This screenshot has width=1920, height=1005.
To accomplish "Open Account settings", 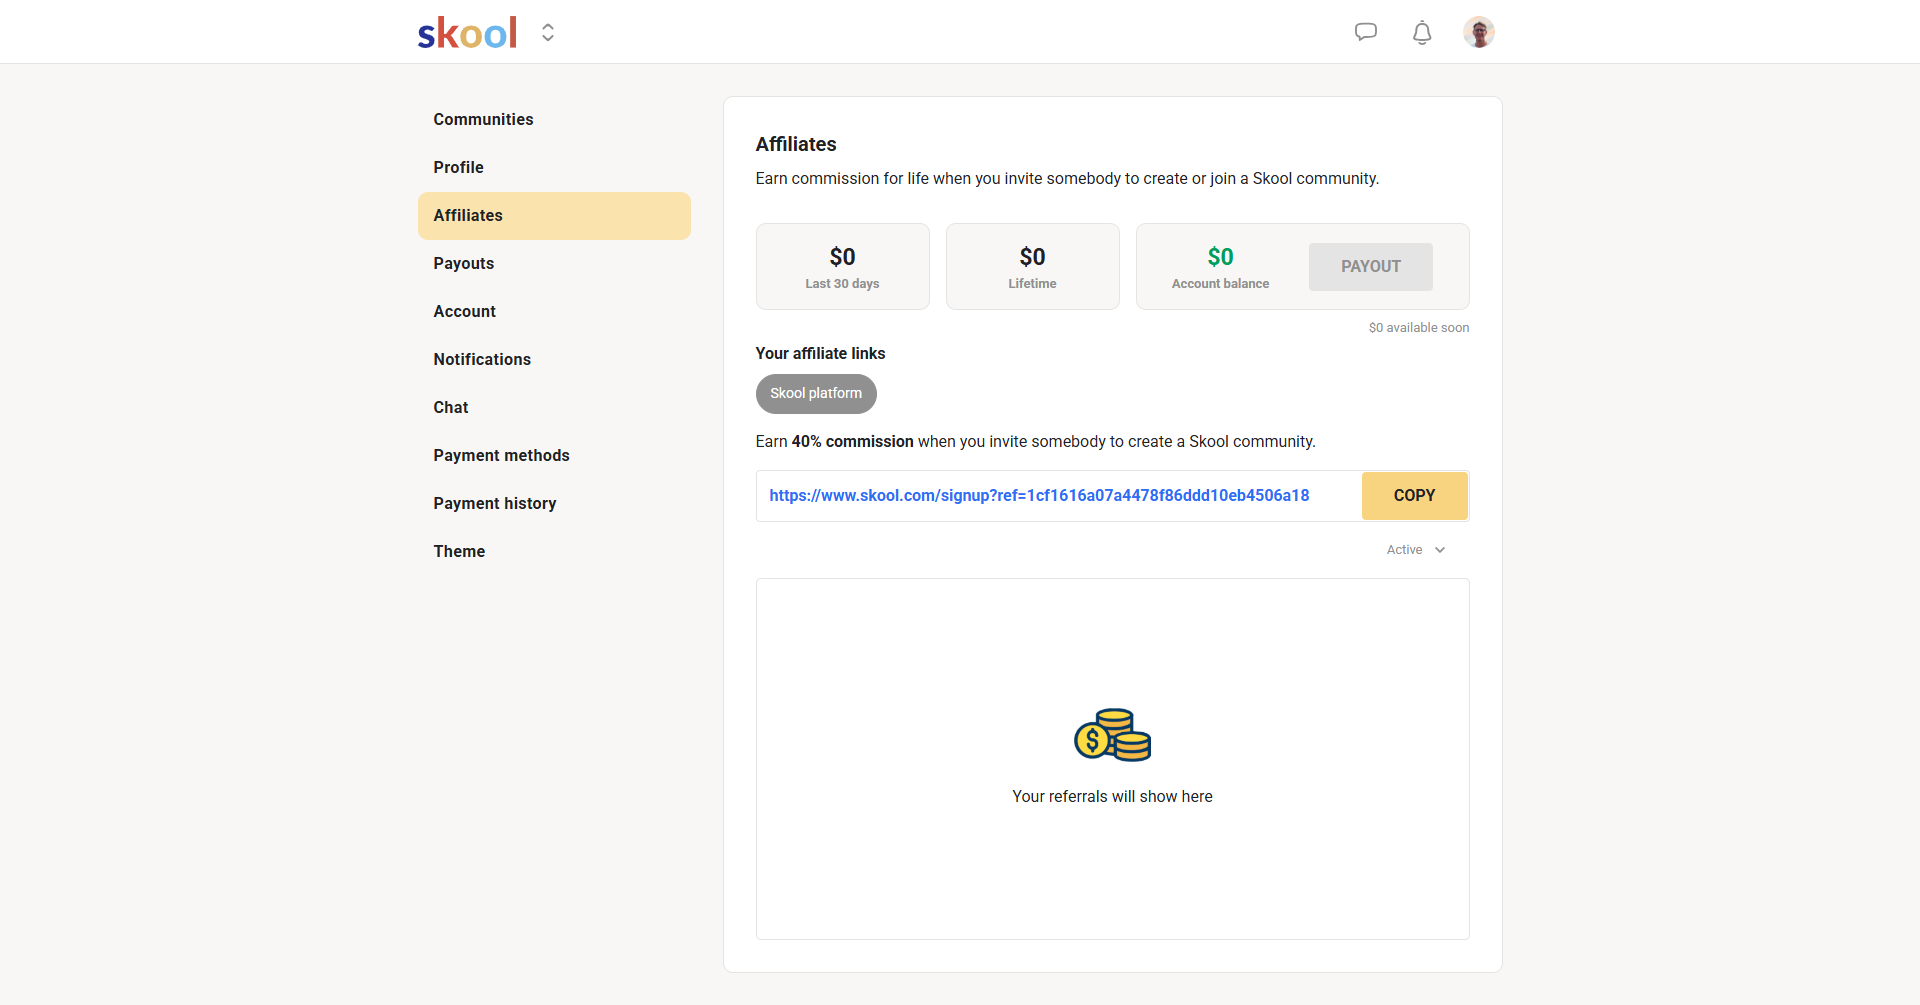I will [464, 312].
